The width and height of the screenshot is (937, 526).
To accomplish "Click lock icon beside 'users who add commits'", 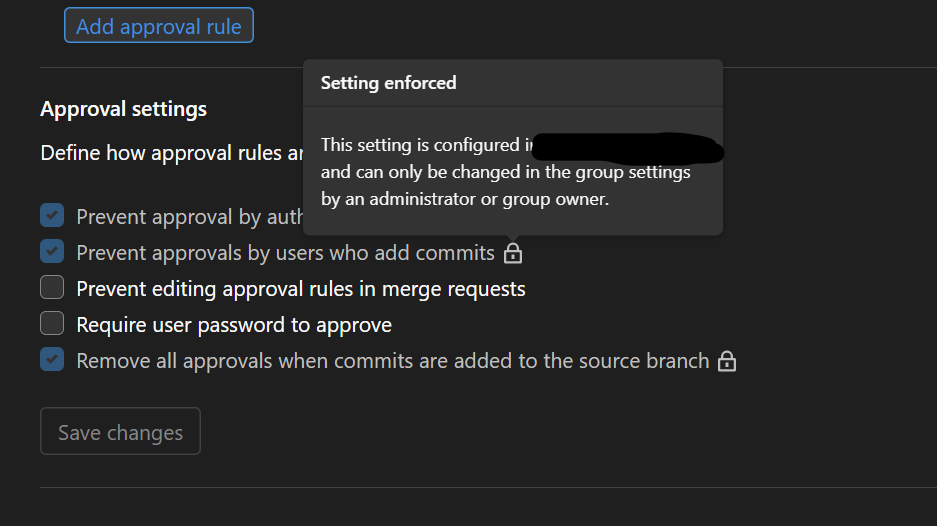I will tap(513, 253).
